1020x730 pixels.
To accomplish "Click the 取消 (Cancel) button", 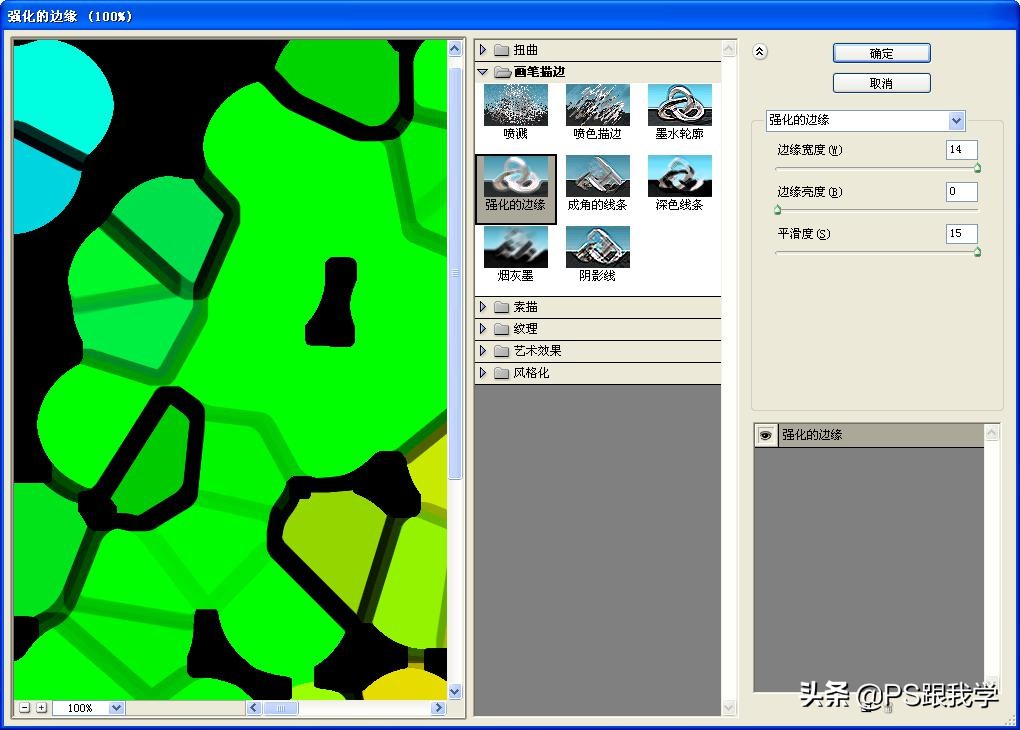I will point(881,83).
